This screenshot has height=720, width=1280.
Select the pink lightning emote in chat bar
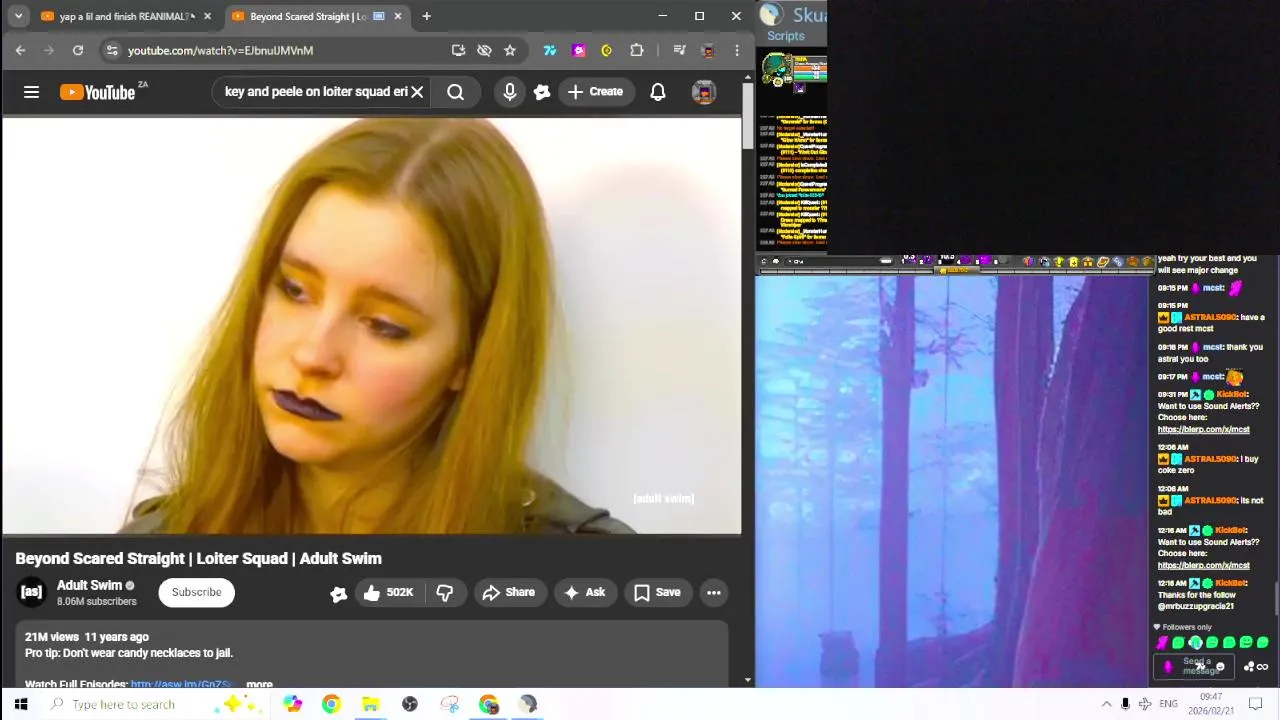tap(1162, 643)
